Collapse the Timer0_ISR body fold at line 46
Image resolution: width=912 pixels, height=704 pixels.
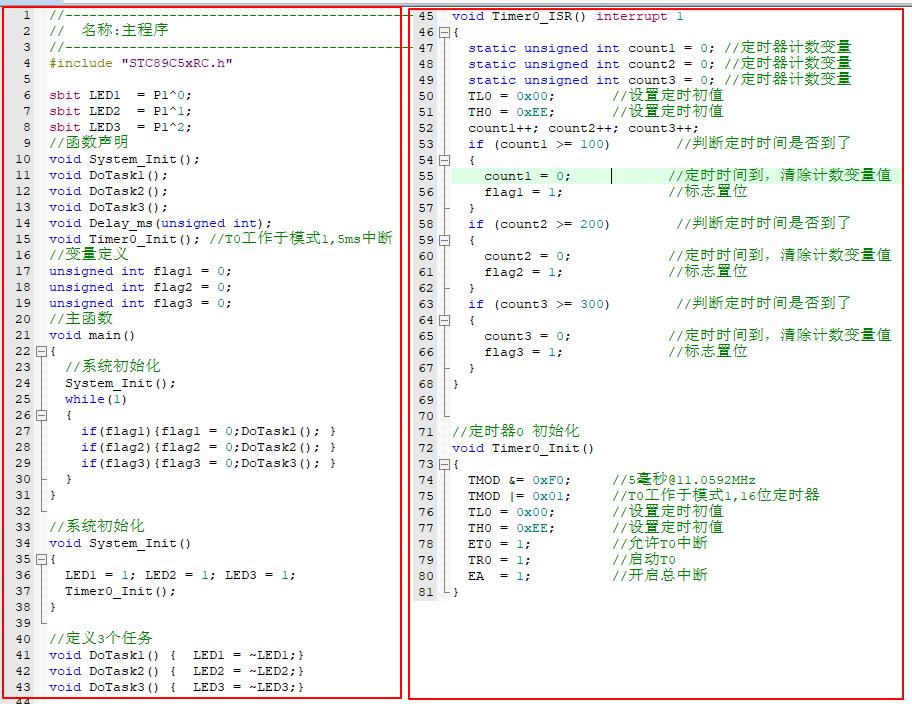[x=444, y=33]
